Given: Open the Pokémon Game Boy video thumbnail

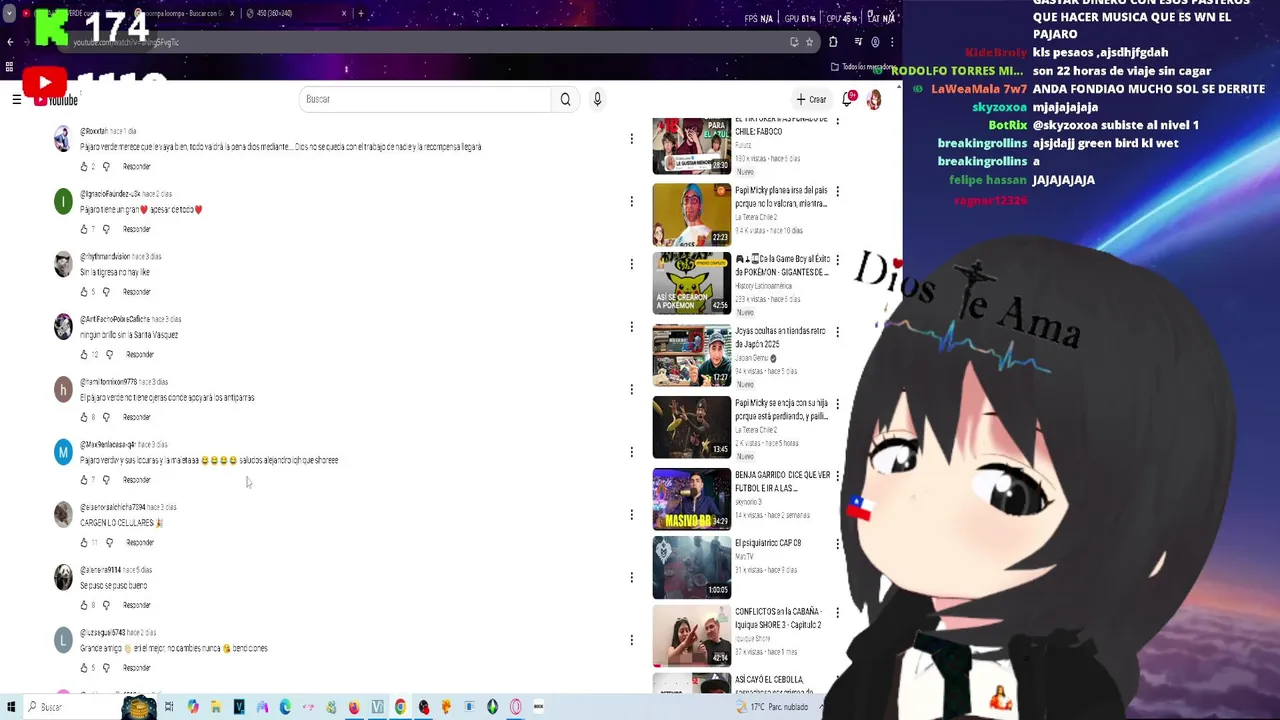Looking at the screenshot, I should (692, 283).
